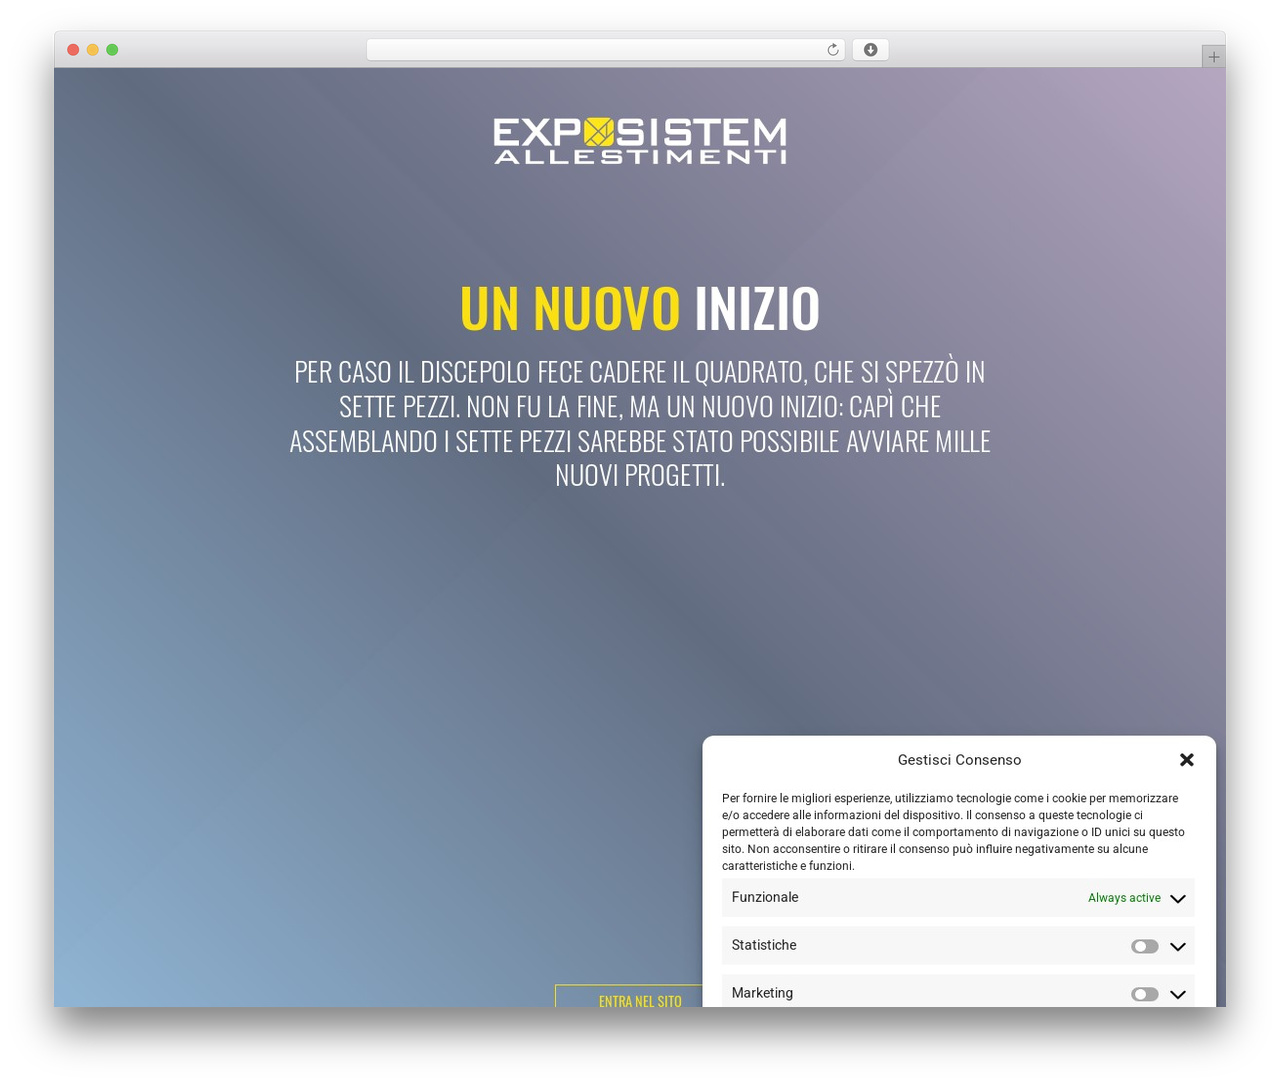Click the 'Always active' label
Viewport: 1280px width, 1084px height.
[1124, 898]
